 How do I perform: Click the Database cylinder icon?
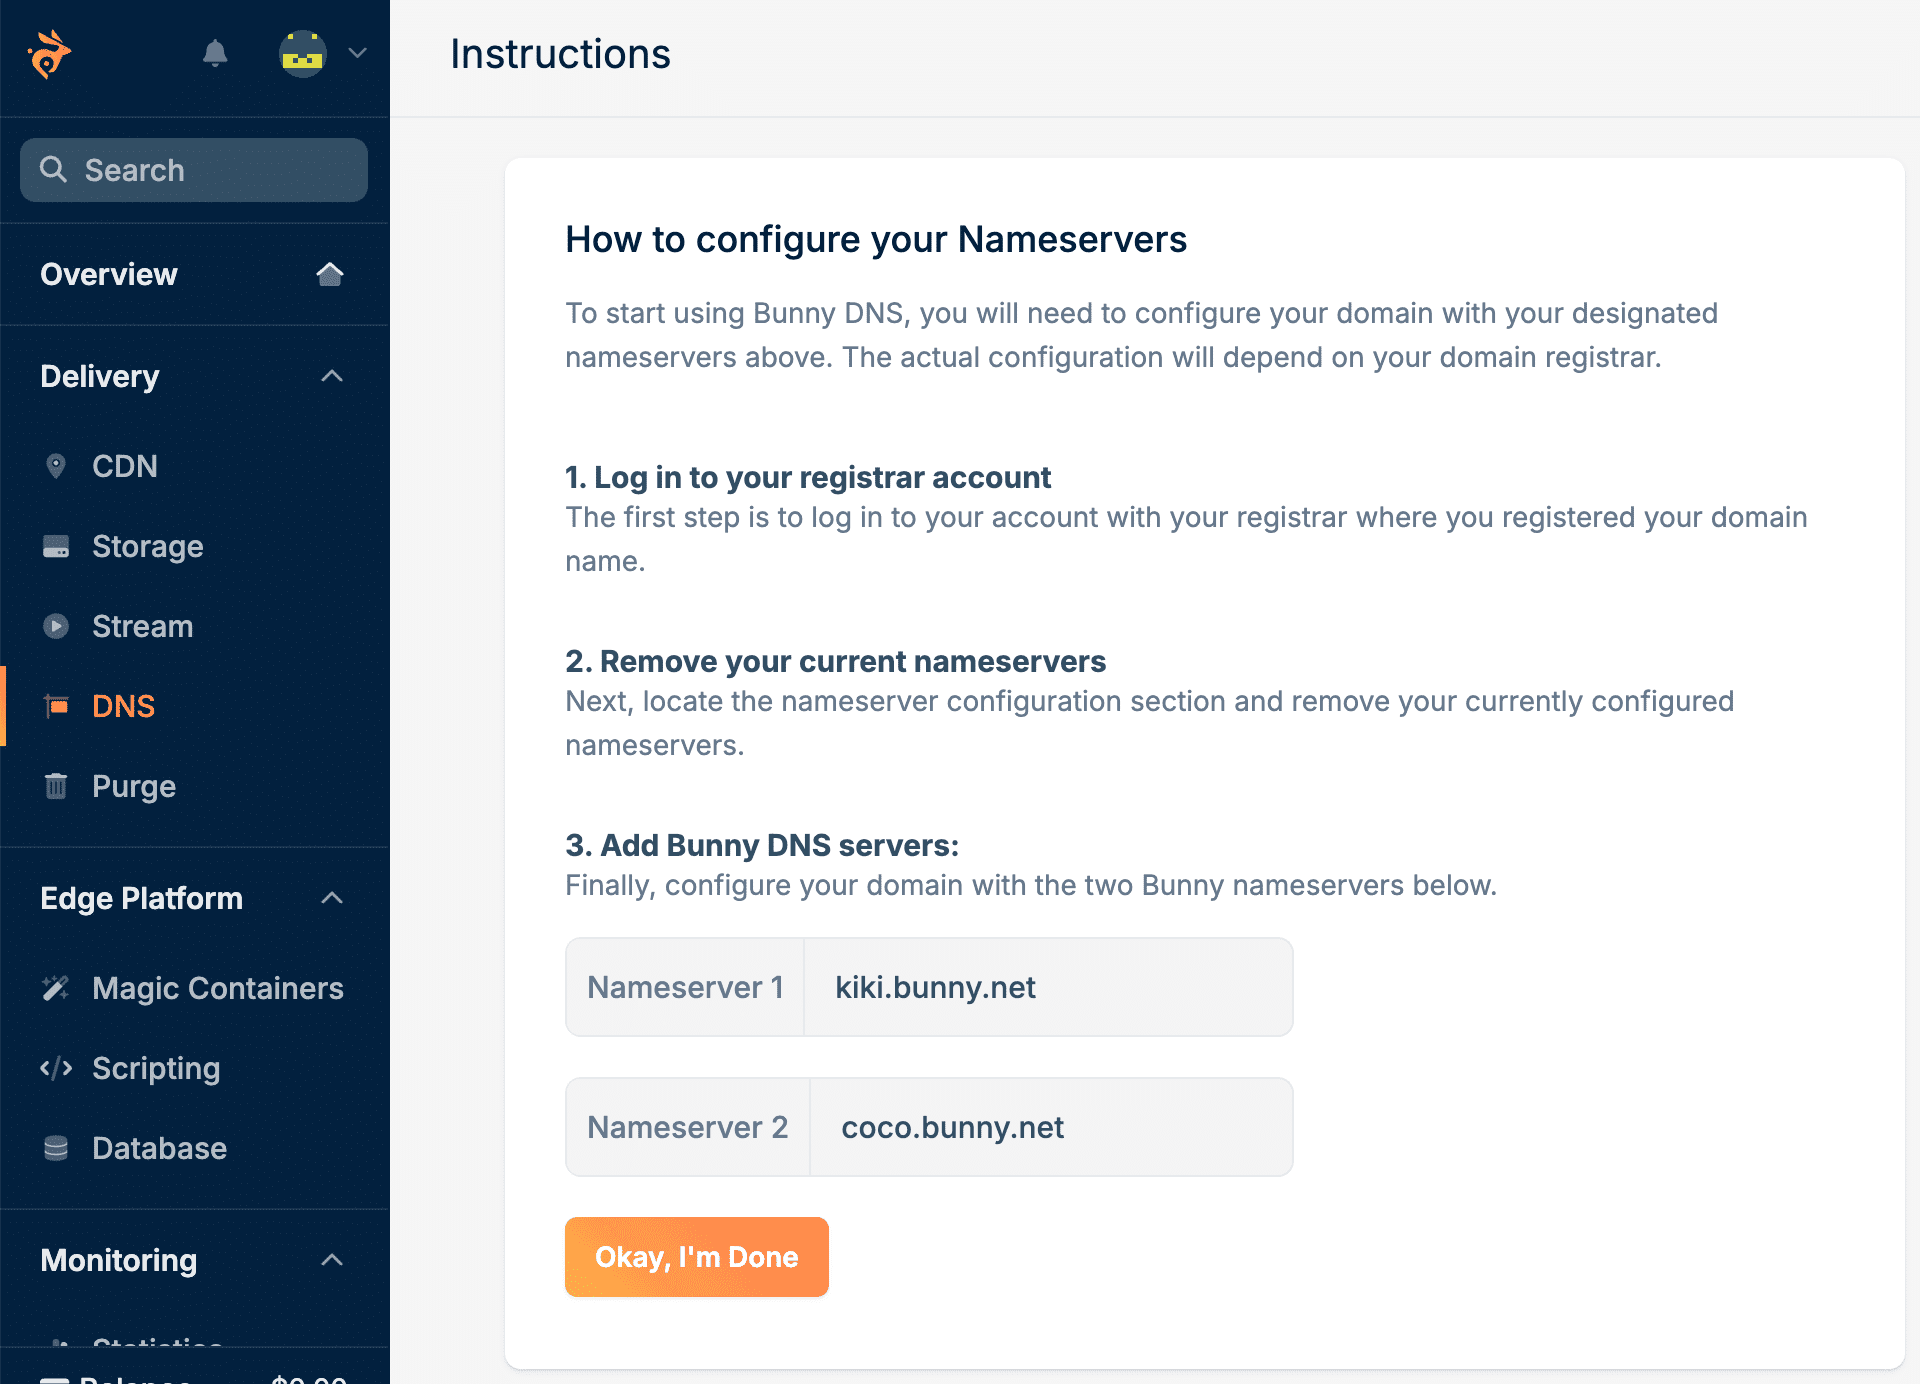point(56,1149)
